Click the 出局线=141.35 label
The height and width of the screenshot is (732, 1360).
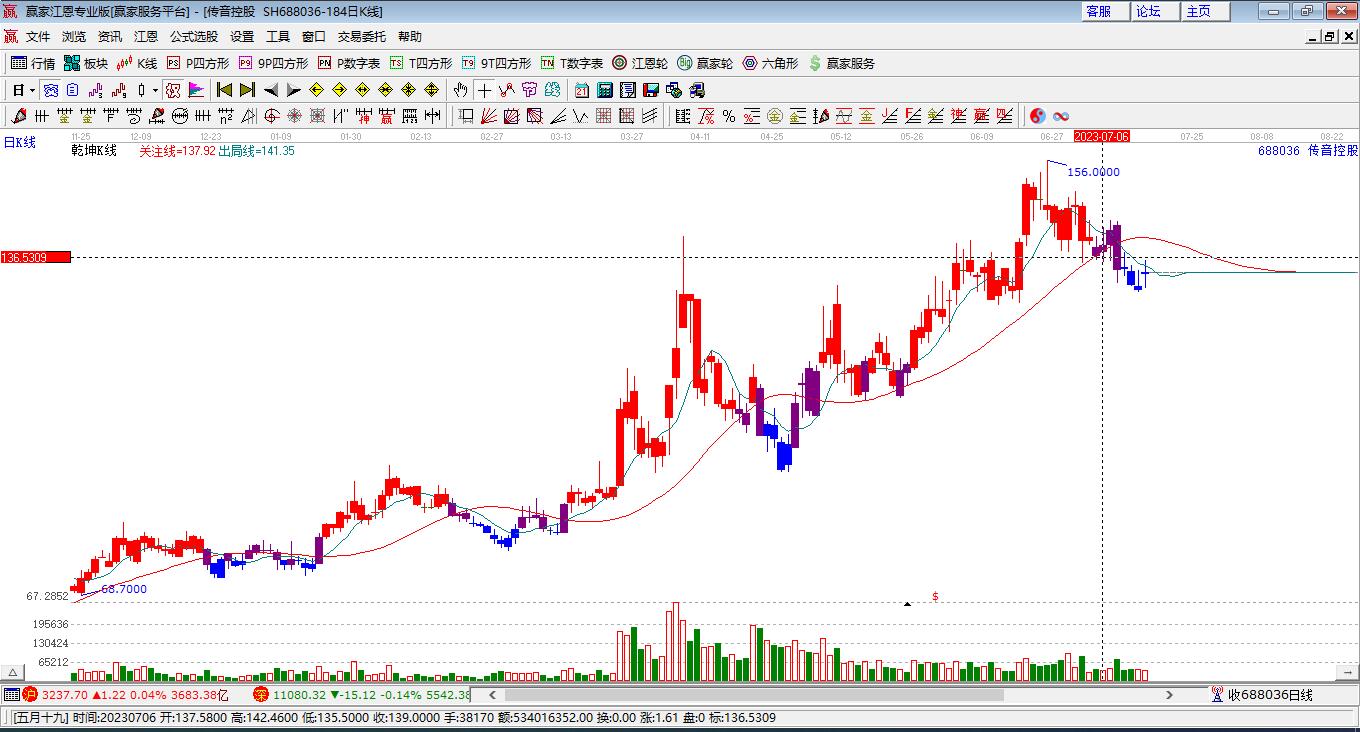coord(256,151)
